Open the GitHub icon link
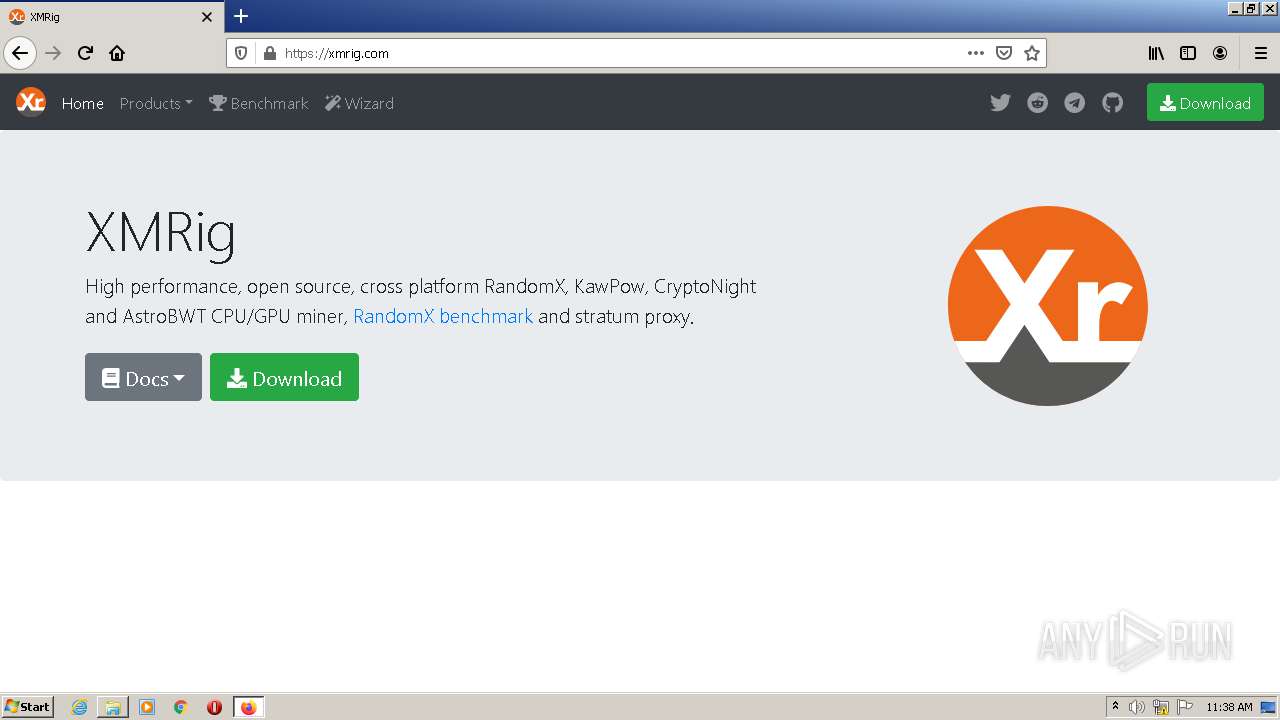The width and height of the screenshot is (1280, 720). click(1112, 103)
